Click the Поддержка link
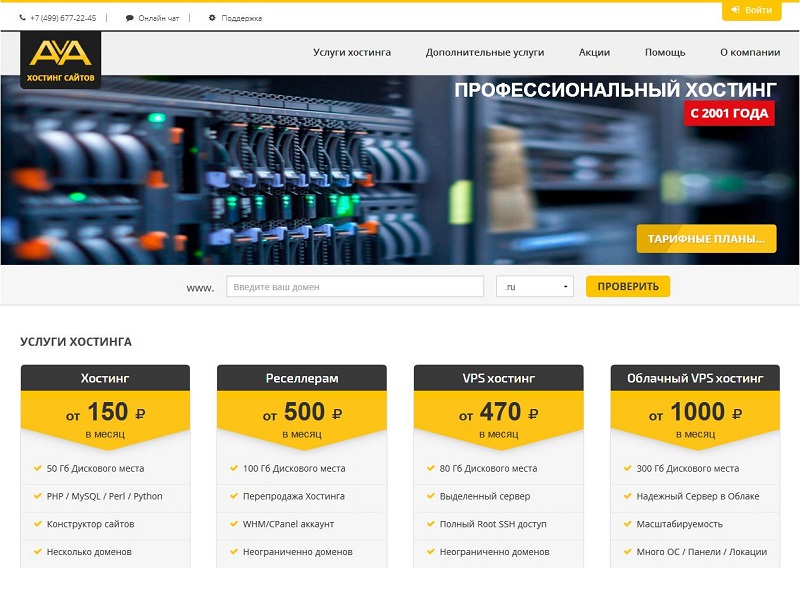Viewport: 800px width, 593px height. pyautogui.click(x=241, y=18)
